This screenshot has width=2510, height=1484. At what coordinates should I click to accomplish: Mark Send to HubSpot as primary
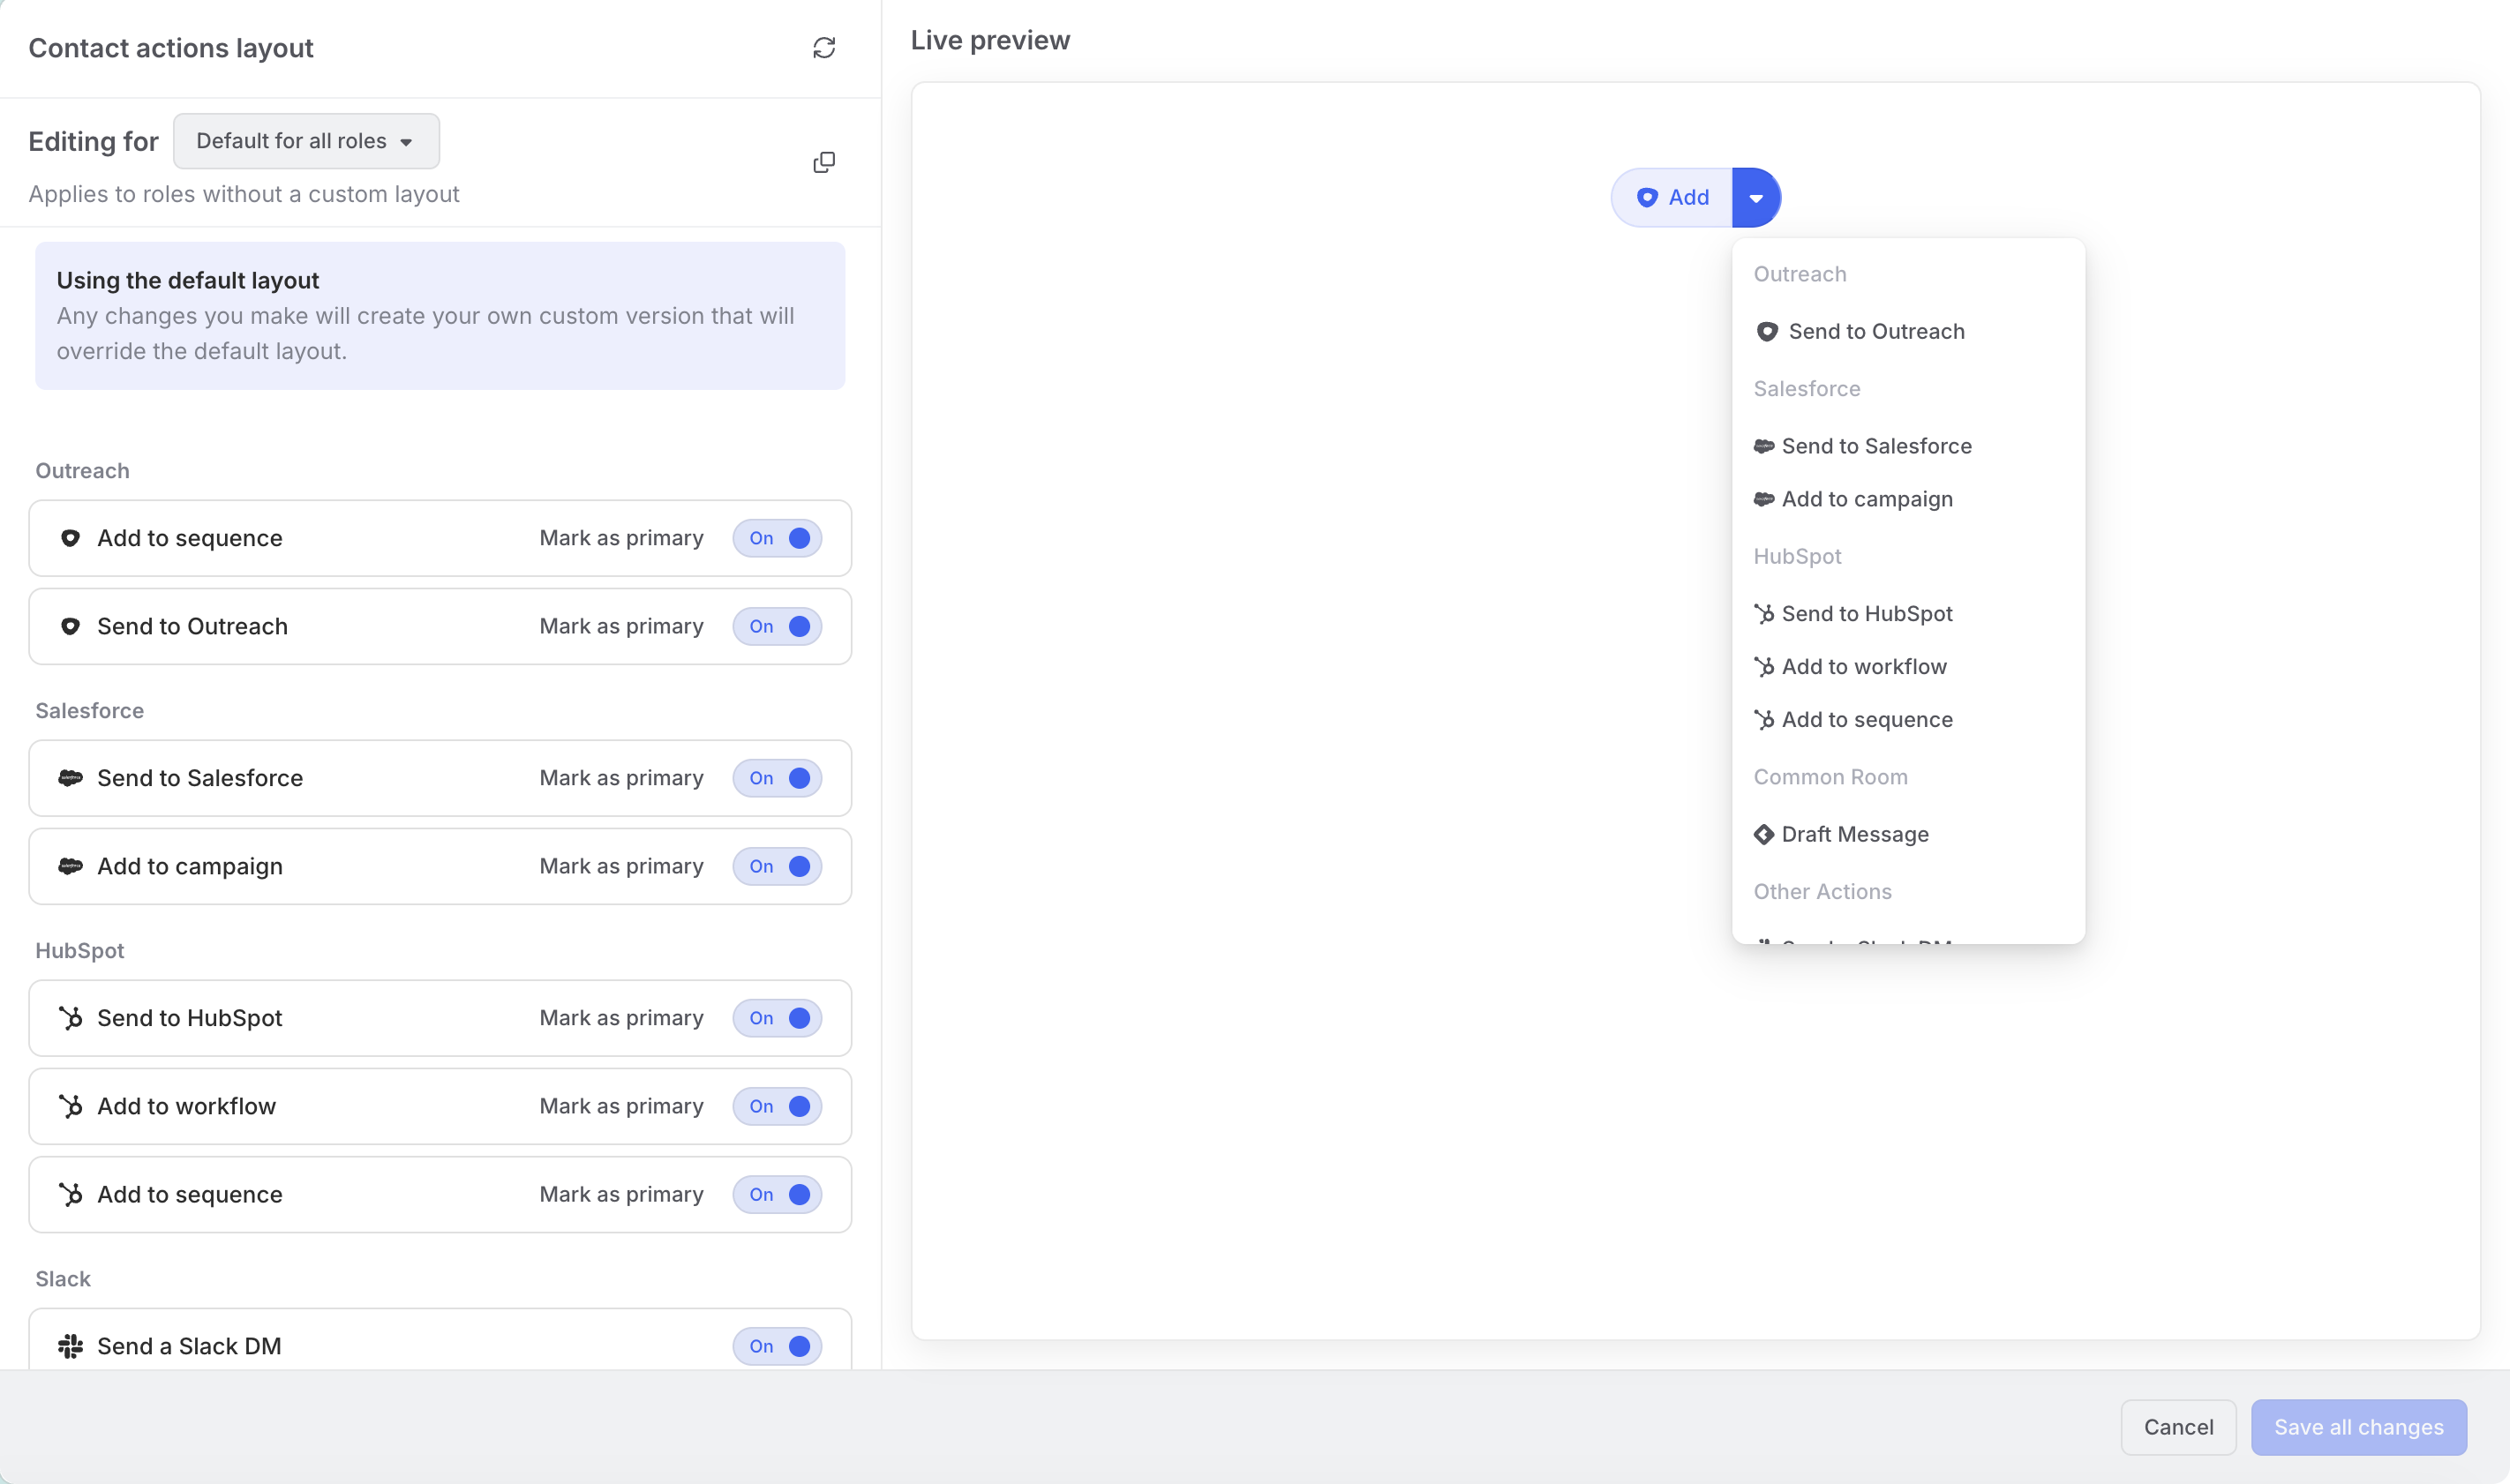coord(621,1018)
